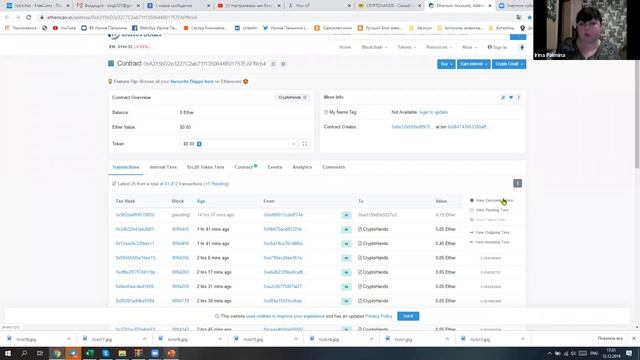Viewport: 640px width, 360px height.
Task: Open Windows taskbar search
Action: tap(24, 353)
